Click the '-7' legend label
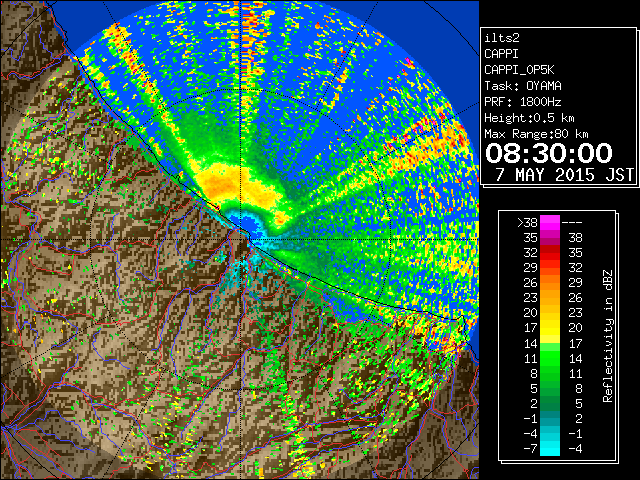The image size is (640, 480). [x=530, y=449]
